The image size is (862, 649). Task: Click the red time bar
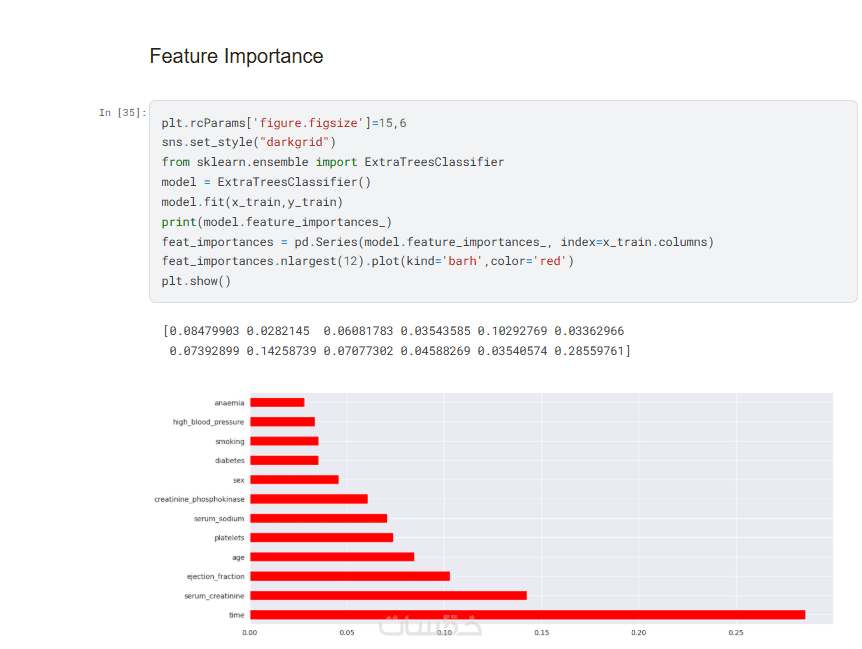pos(527,615)
